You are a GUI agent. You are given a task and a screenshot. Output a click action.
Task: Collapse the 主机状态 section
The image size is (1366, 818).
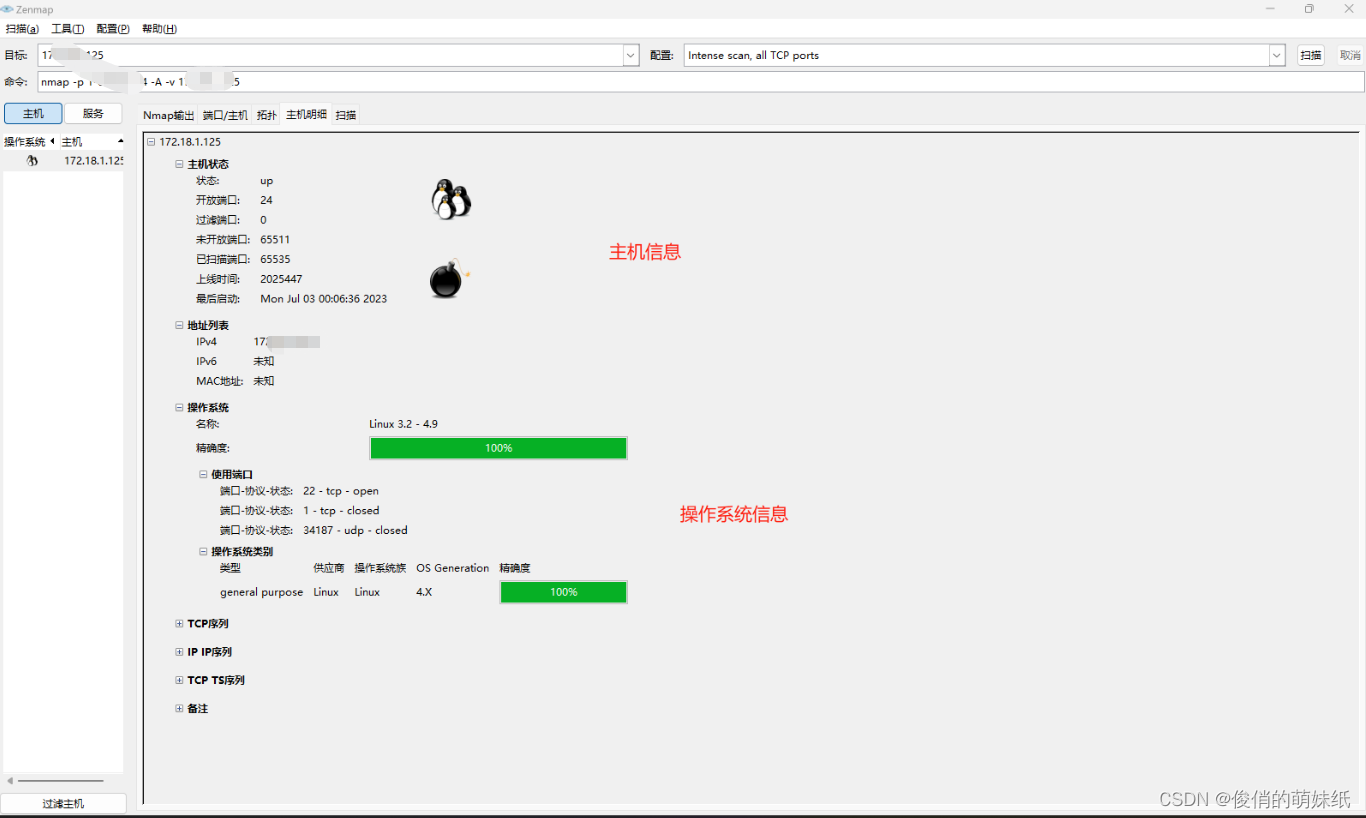click(x=179, y=164)
